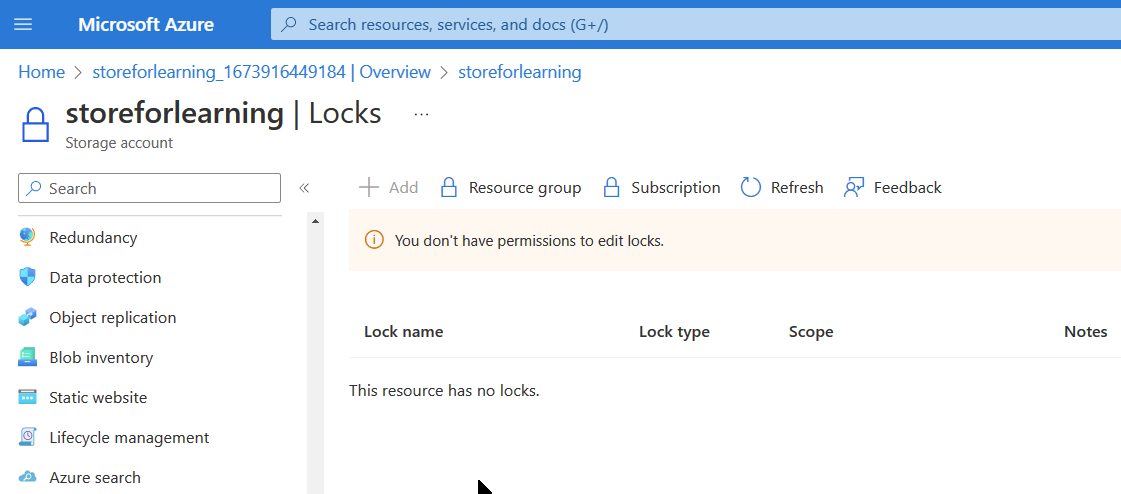Open Azure search in the sidebar

(95, 478)
